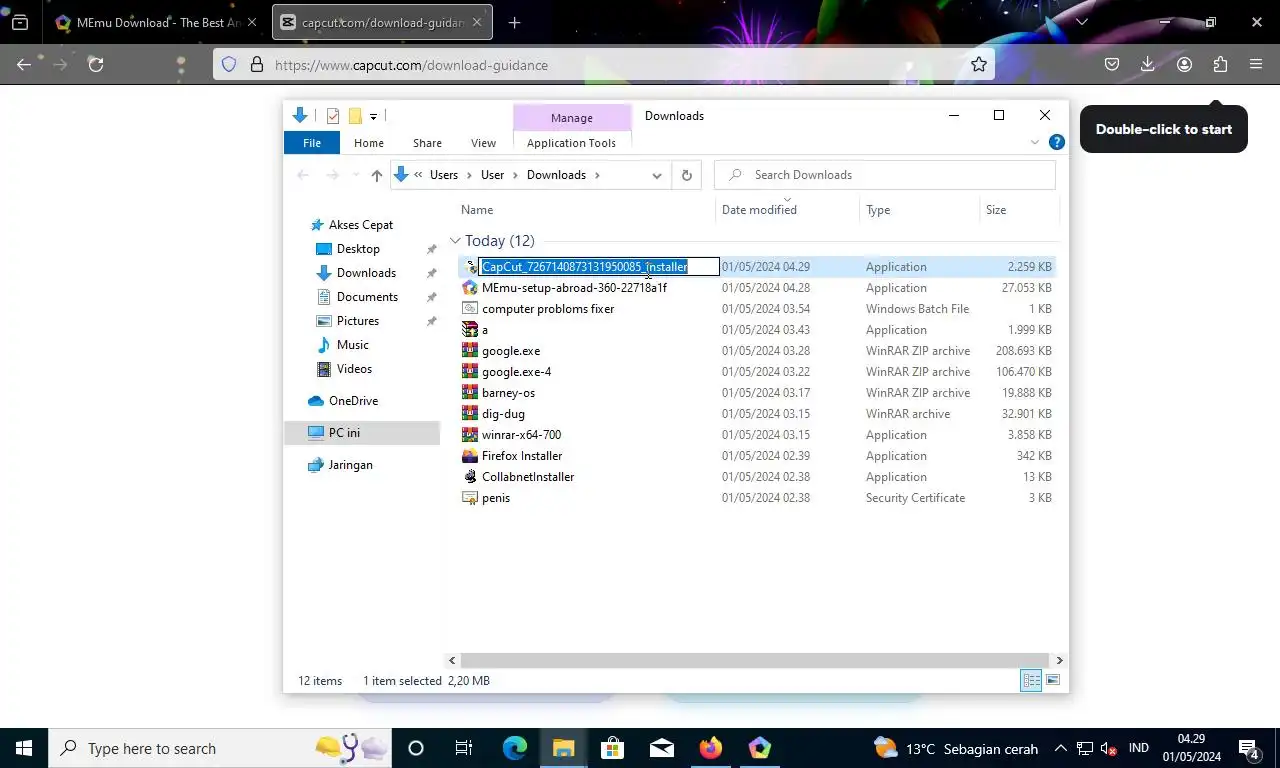The height and width of the screenshot is (768, 1280).
Task: Click the Firefox back arrow
Action: coord(24,64)
